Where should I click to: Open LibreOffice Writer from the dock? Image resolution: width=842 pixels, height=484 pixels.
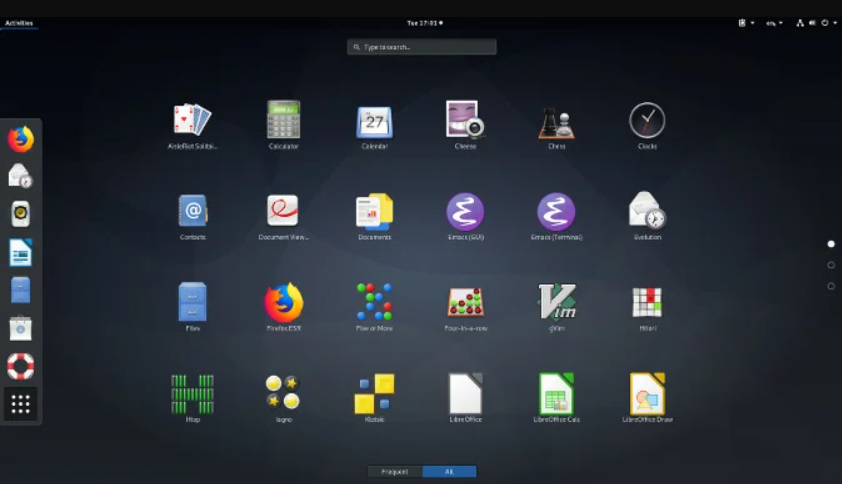pyautogui.click(x=20, y=252)
